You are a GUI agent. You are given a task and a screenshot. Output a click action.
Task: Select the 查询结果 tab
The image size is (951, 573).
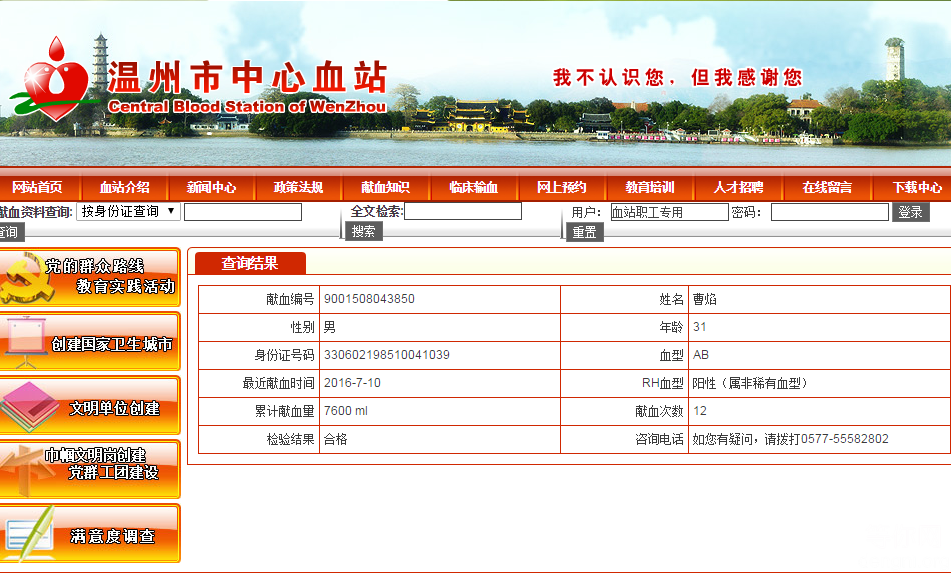tap(249, 263)
